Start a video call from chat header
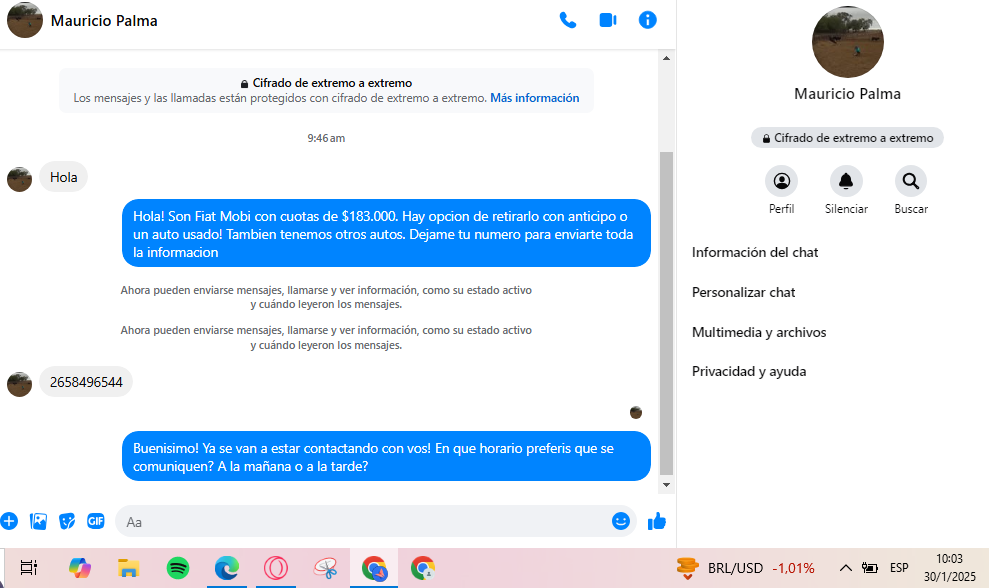 pos(608,20)
